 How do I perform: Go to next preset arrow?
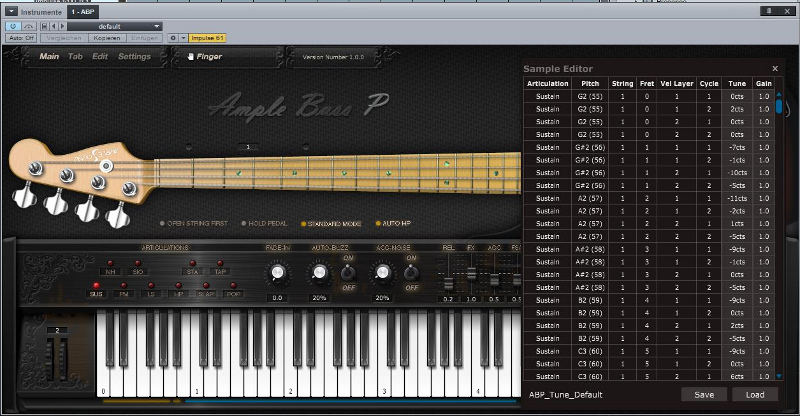(x=62, y=26)
